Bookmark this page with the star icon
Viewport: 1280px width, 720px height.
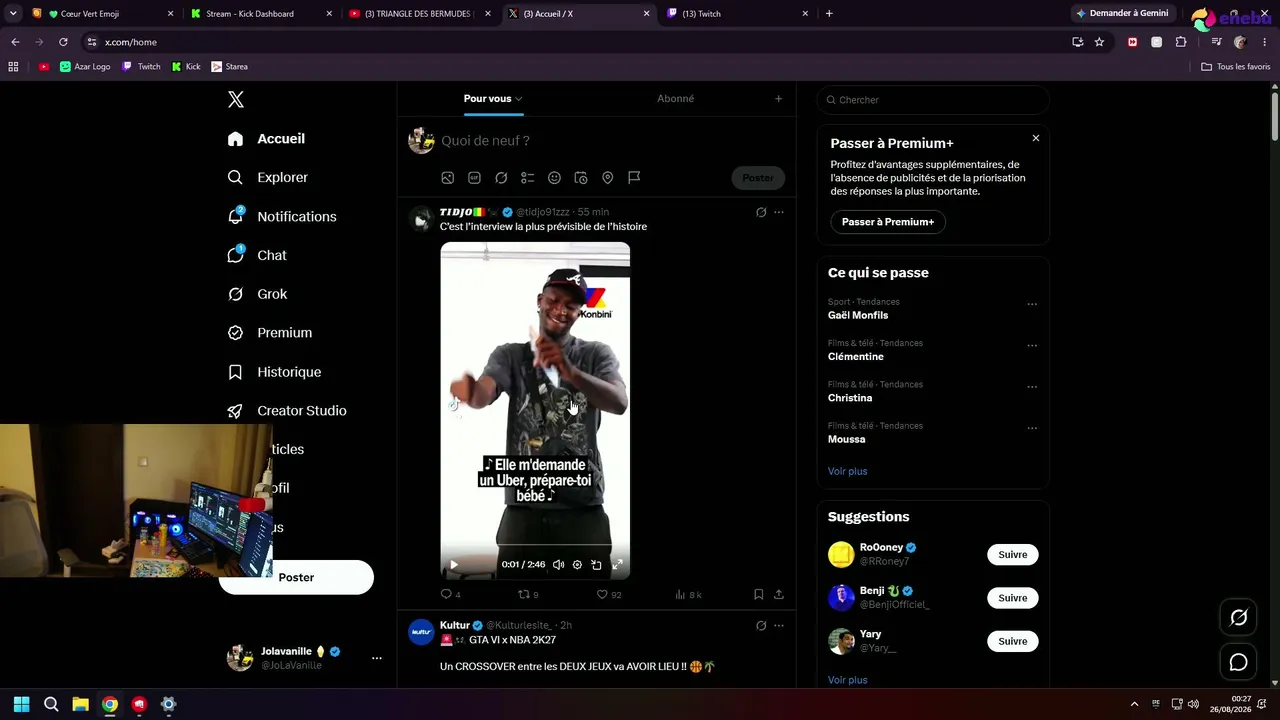click(1099, 42)
